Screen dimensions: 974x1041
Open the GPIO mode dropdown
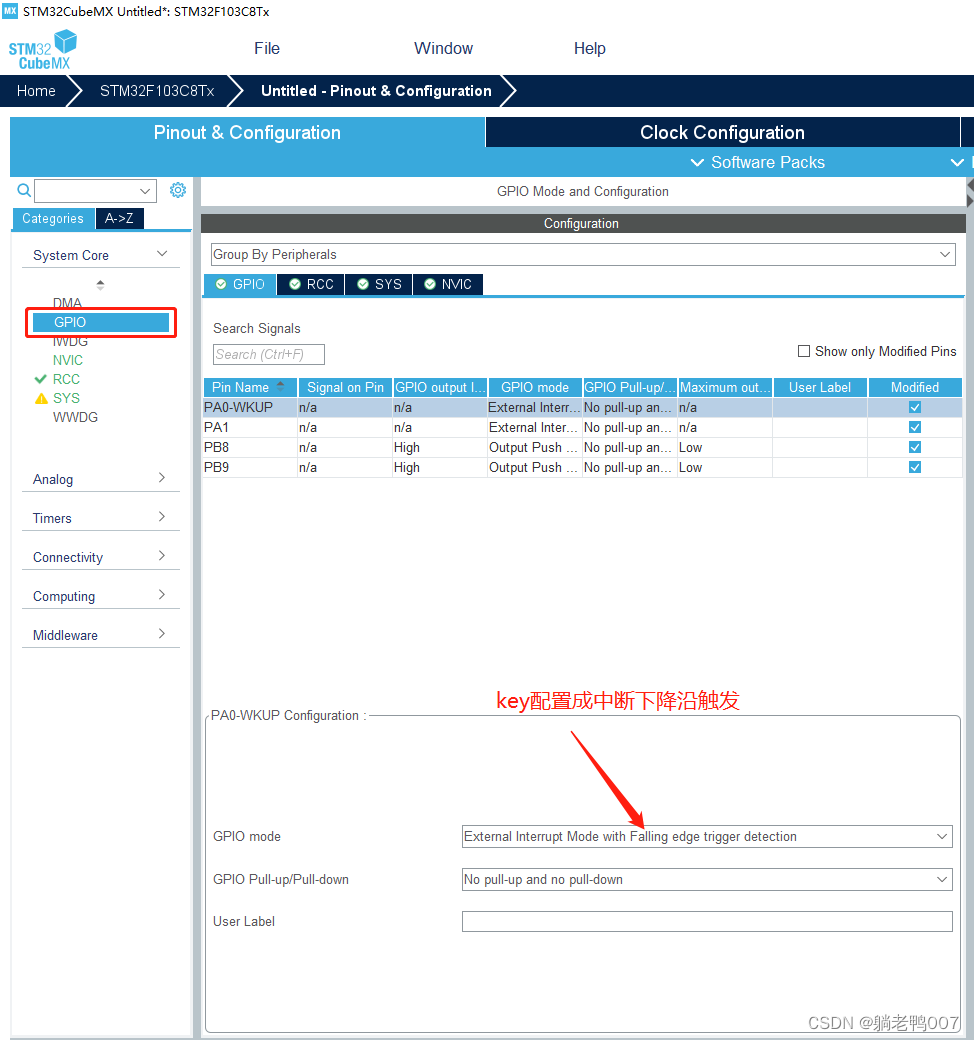coord(707,837)
